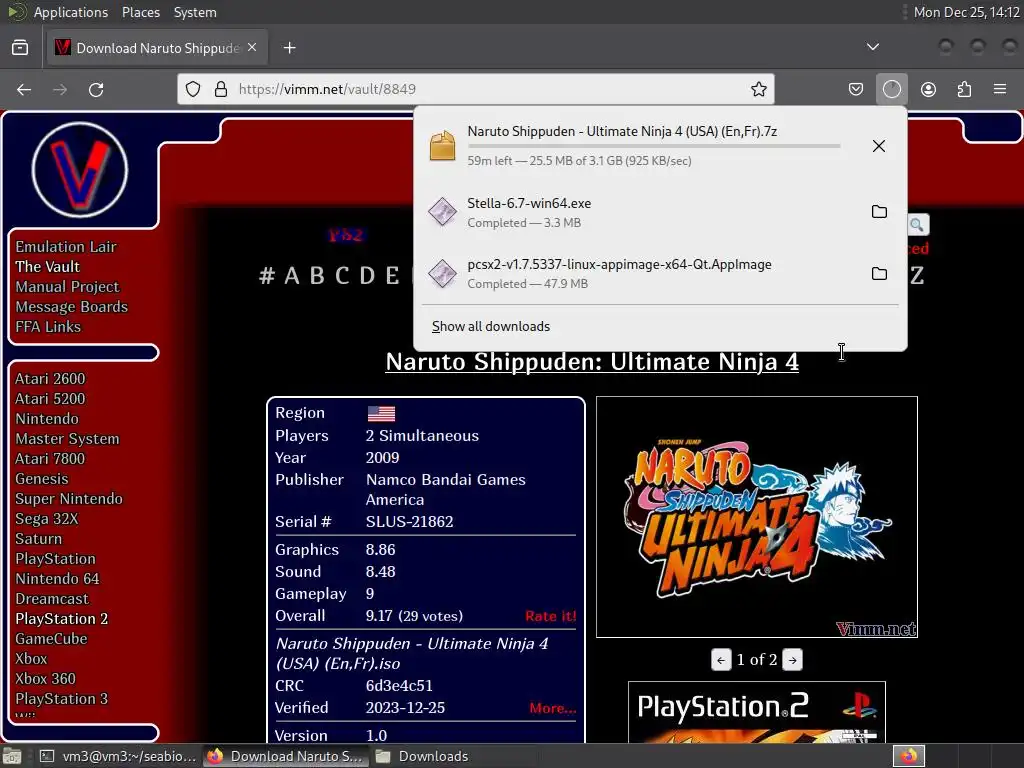Open the Firefox hamburger menu
This screenshot has height=768, width=1024.
click(1000, 89)
